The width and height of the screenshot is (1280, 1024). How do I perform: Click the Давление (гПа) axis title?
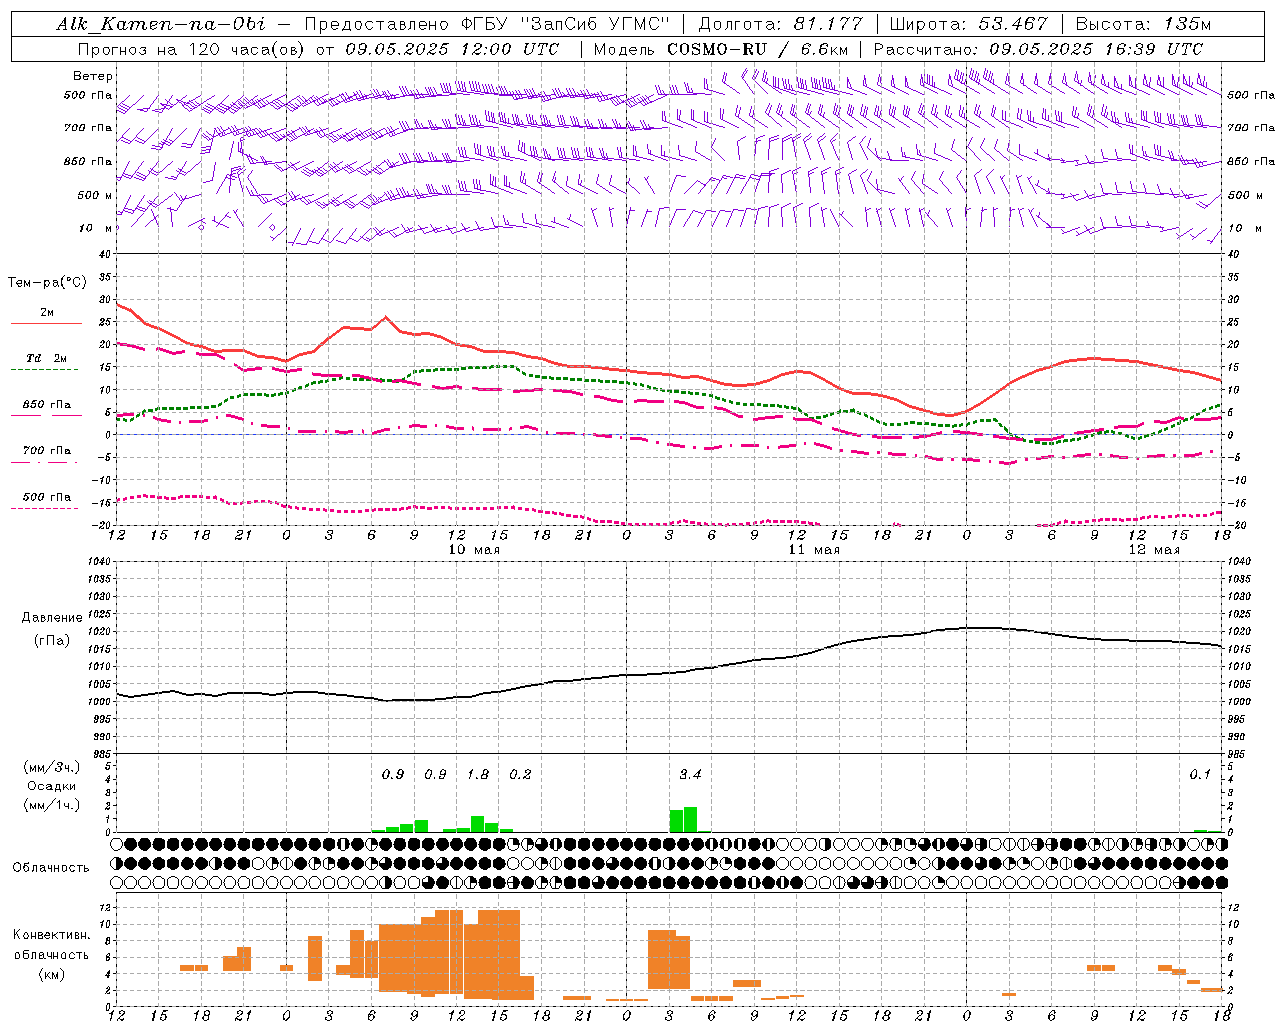pos(52,629)
